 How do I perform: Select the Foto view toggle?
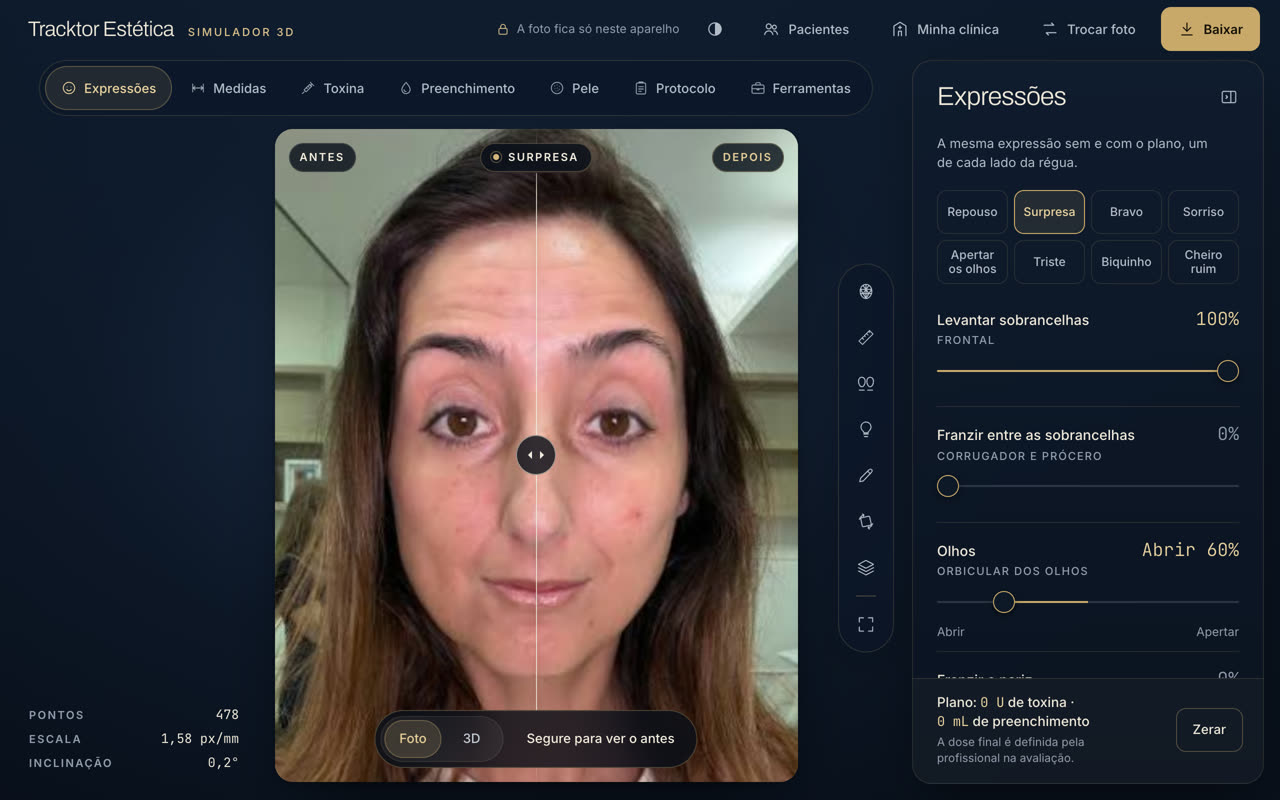(x=413, y=739)
